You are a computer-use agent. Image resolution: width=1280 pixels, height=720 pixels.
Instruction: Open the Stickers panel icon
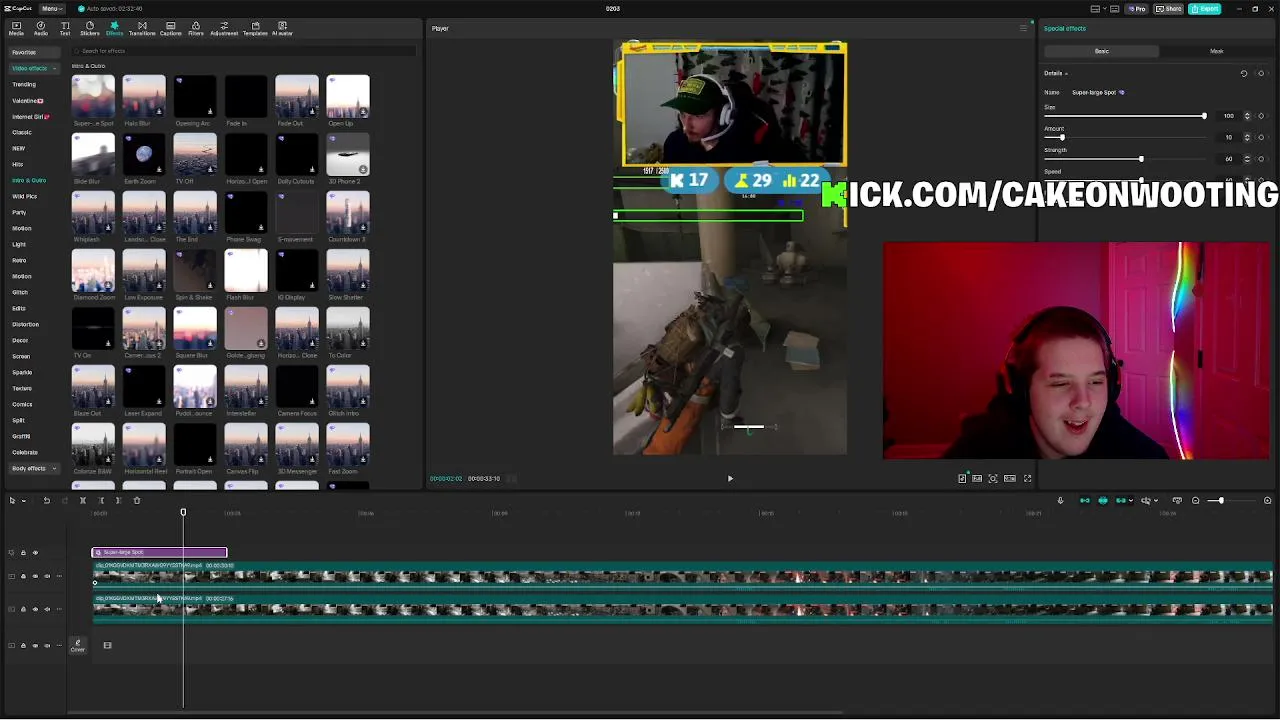click(x=90, y=28)
